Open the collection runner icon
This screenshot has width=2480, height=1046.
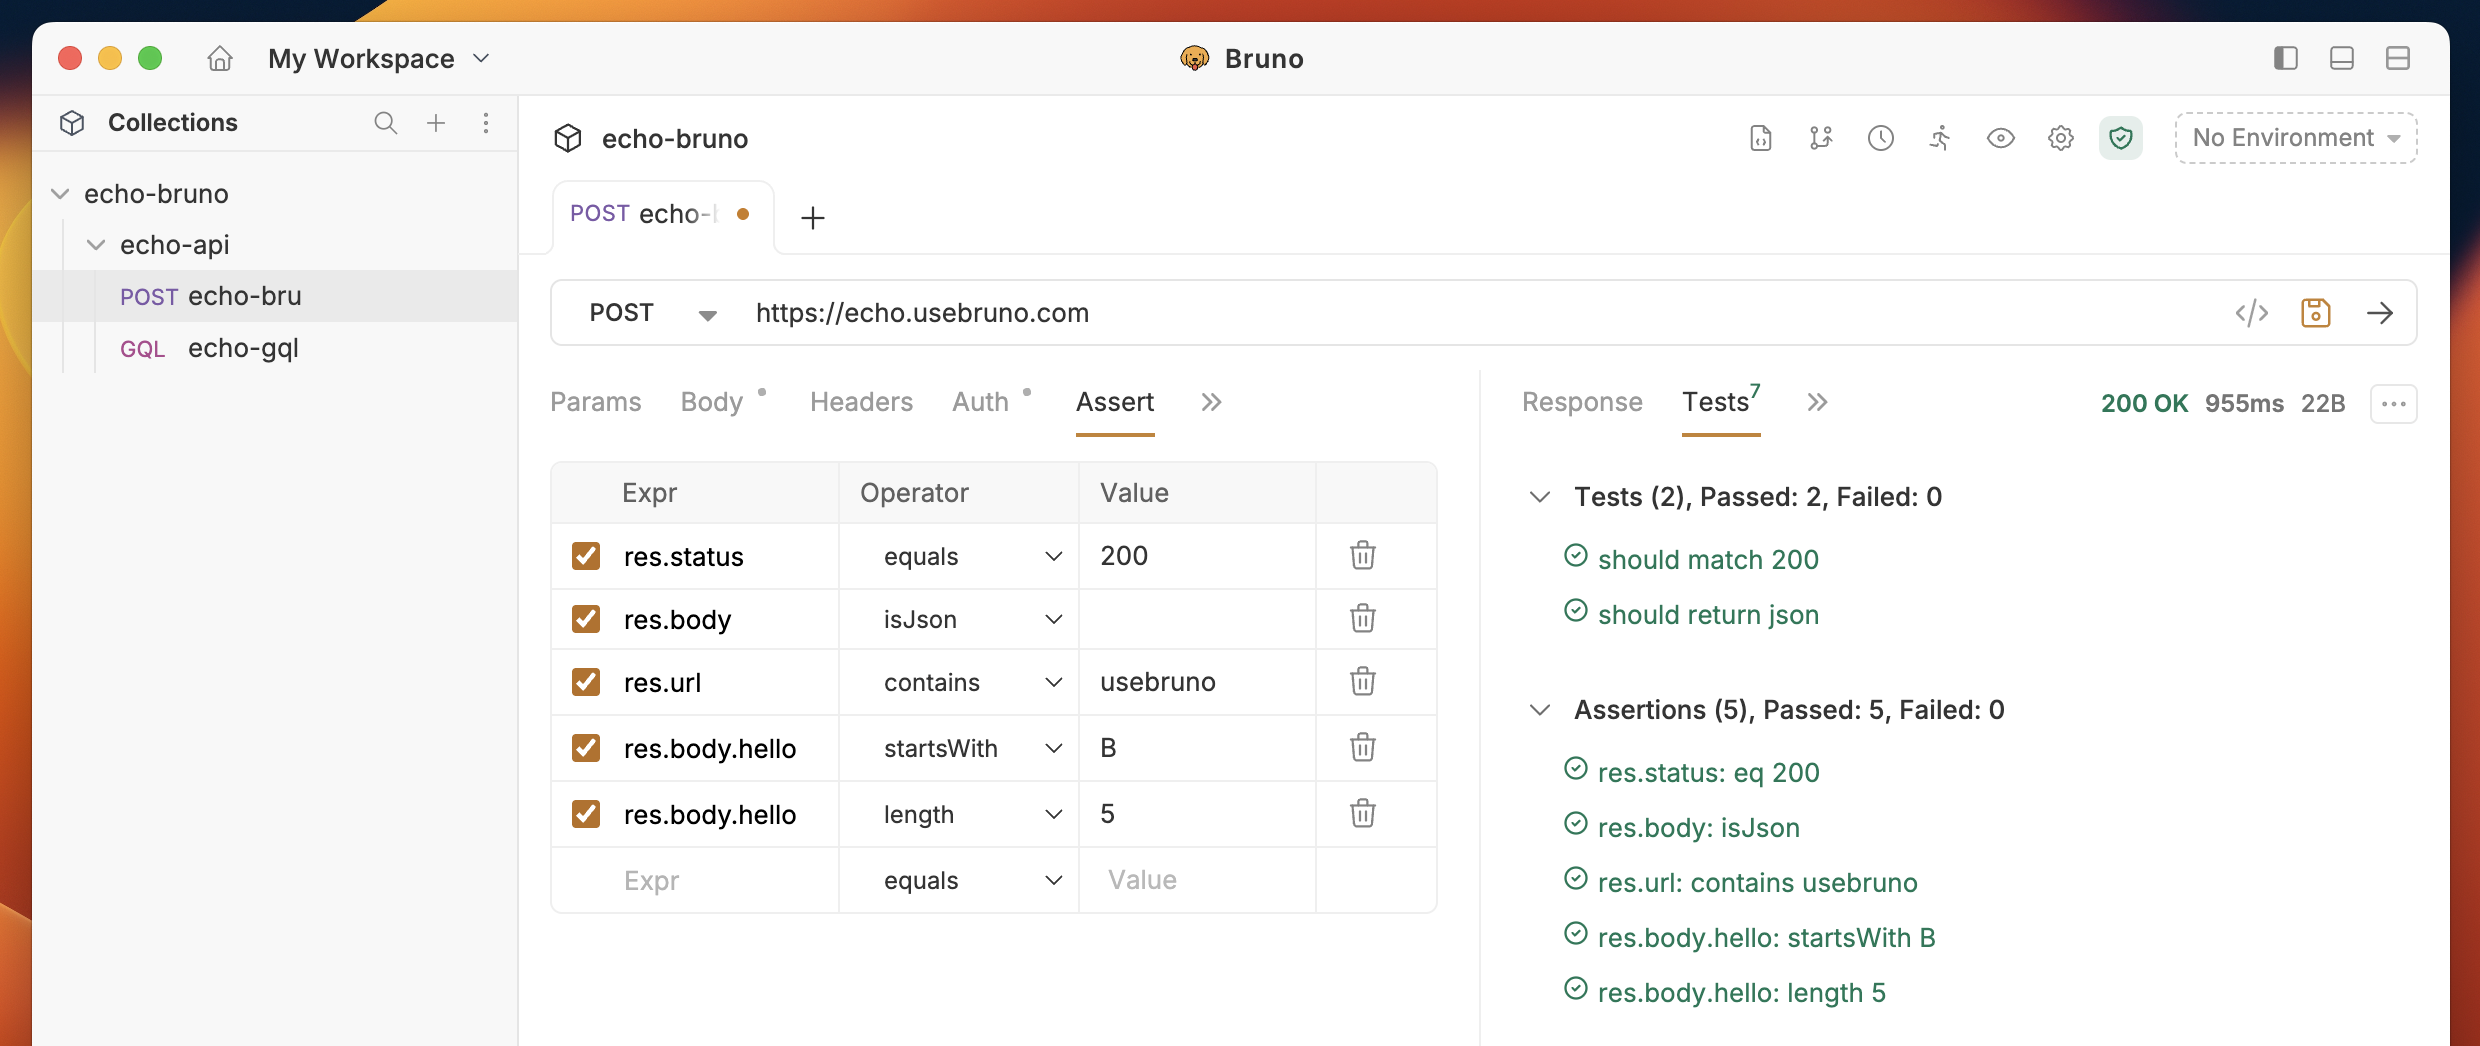pos(1940,138)
